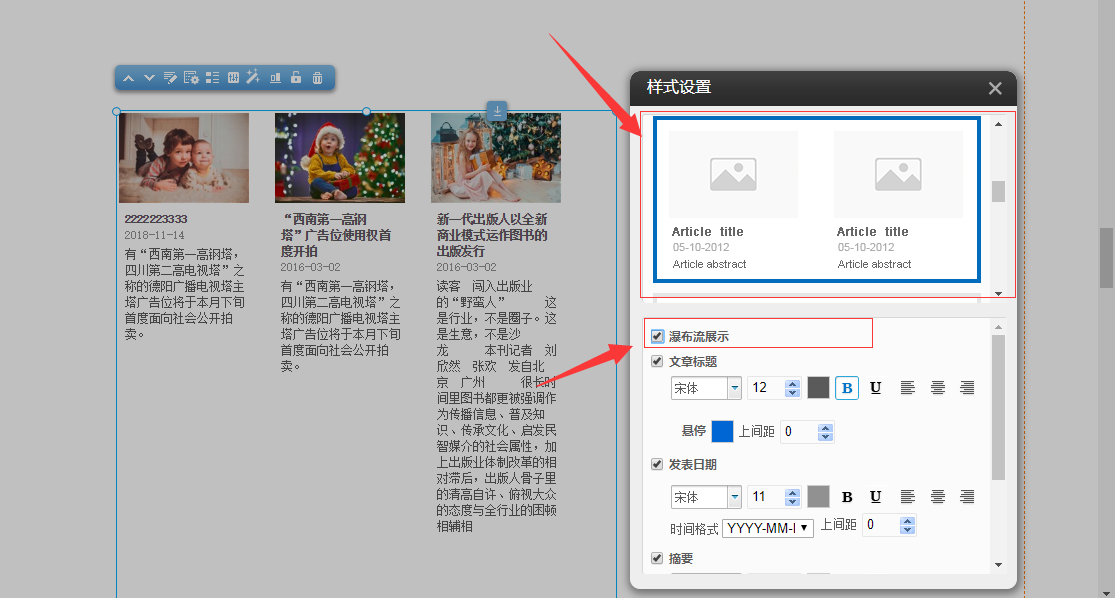The height and width of the screenshot is (598, 1115).
Task: Click the blue 悬停 hover color swatch
Action: [x=722, y=431]
